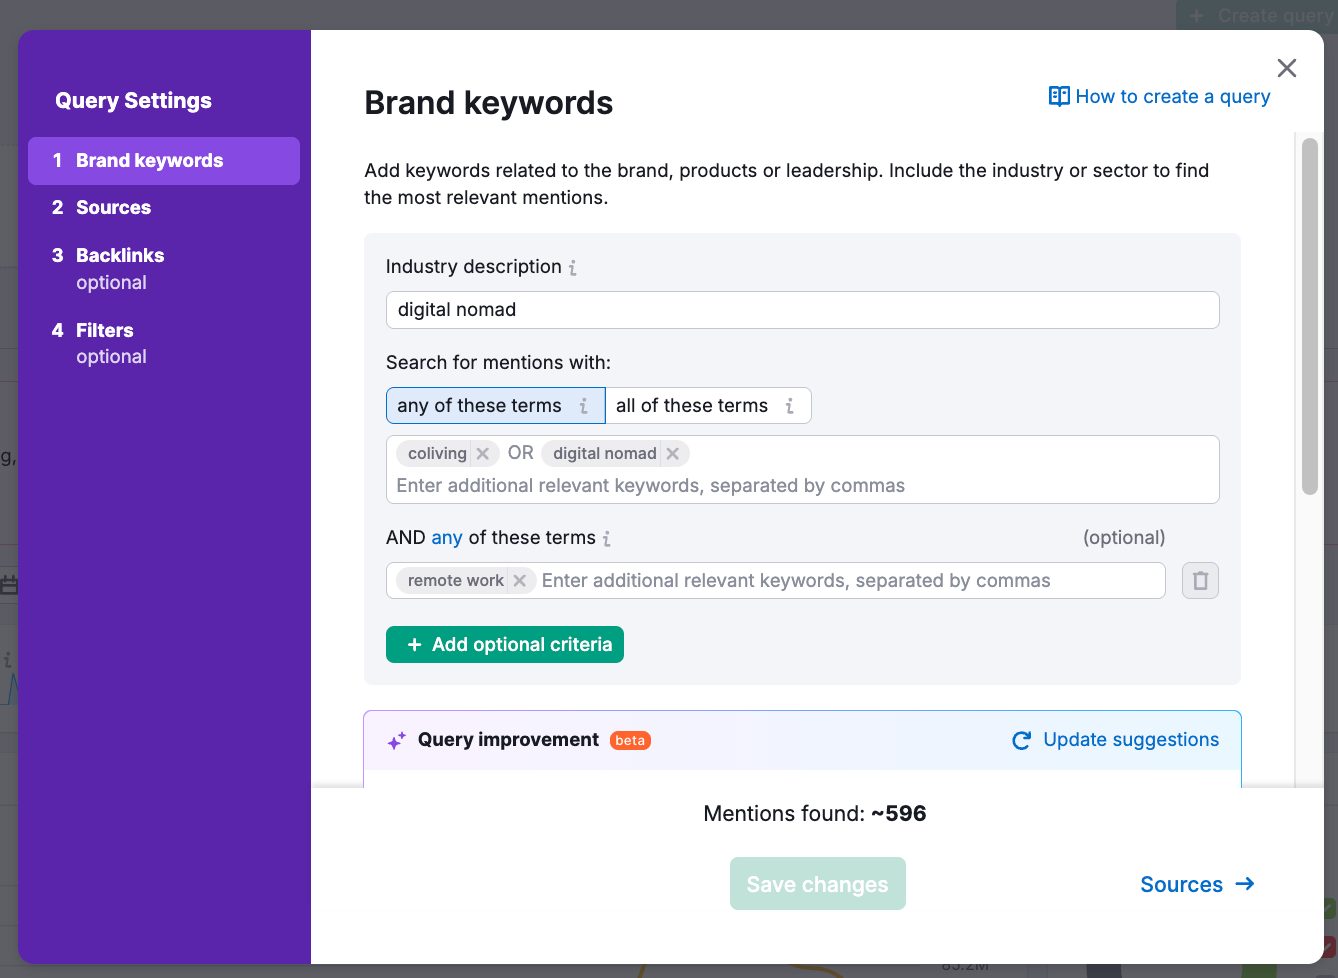This screenshot has width=1338, height=978.
Task: Remove the remote work keyword tag
Action: (x=519, y=581)
